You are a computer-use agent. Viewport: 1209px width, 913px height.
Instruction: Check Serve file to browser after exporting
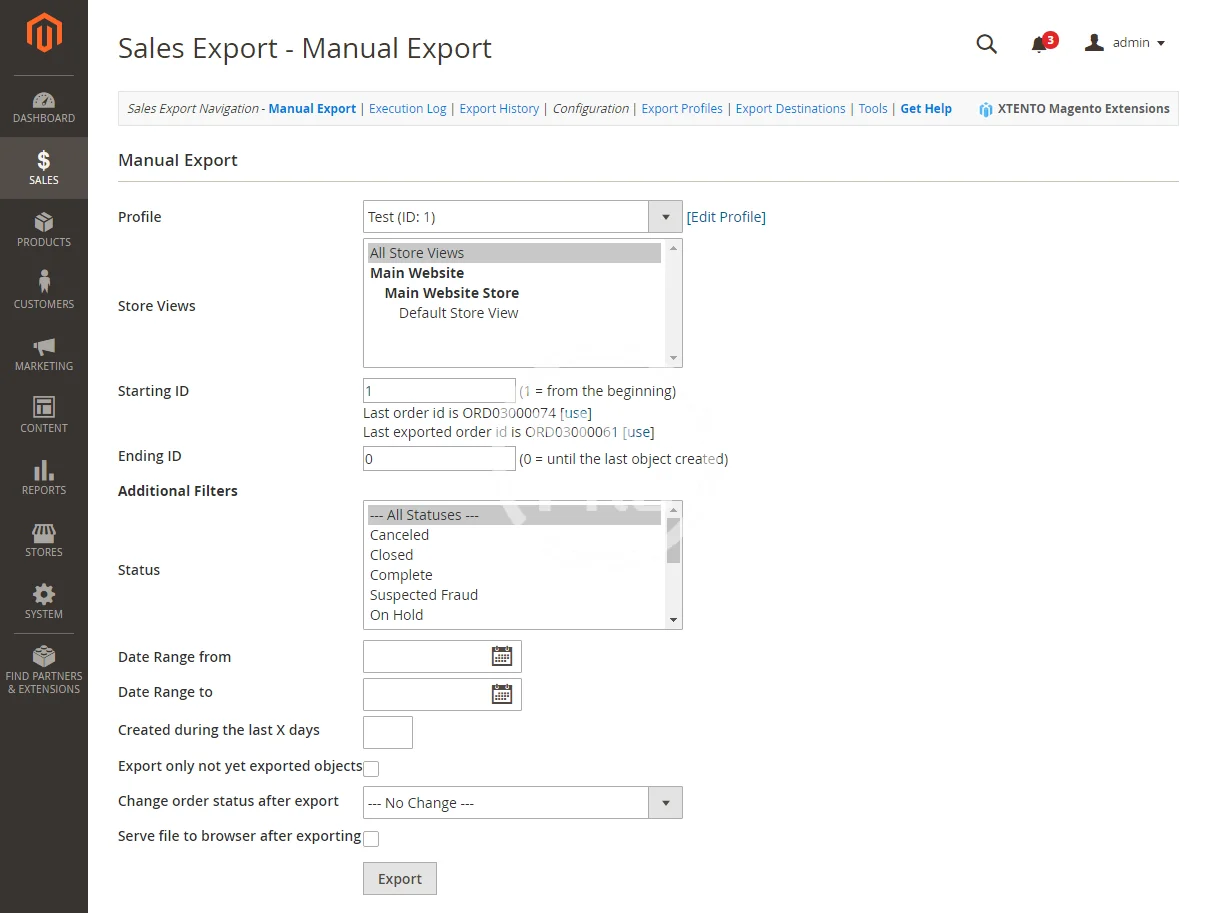click(371, 839)
